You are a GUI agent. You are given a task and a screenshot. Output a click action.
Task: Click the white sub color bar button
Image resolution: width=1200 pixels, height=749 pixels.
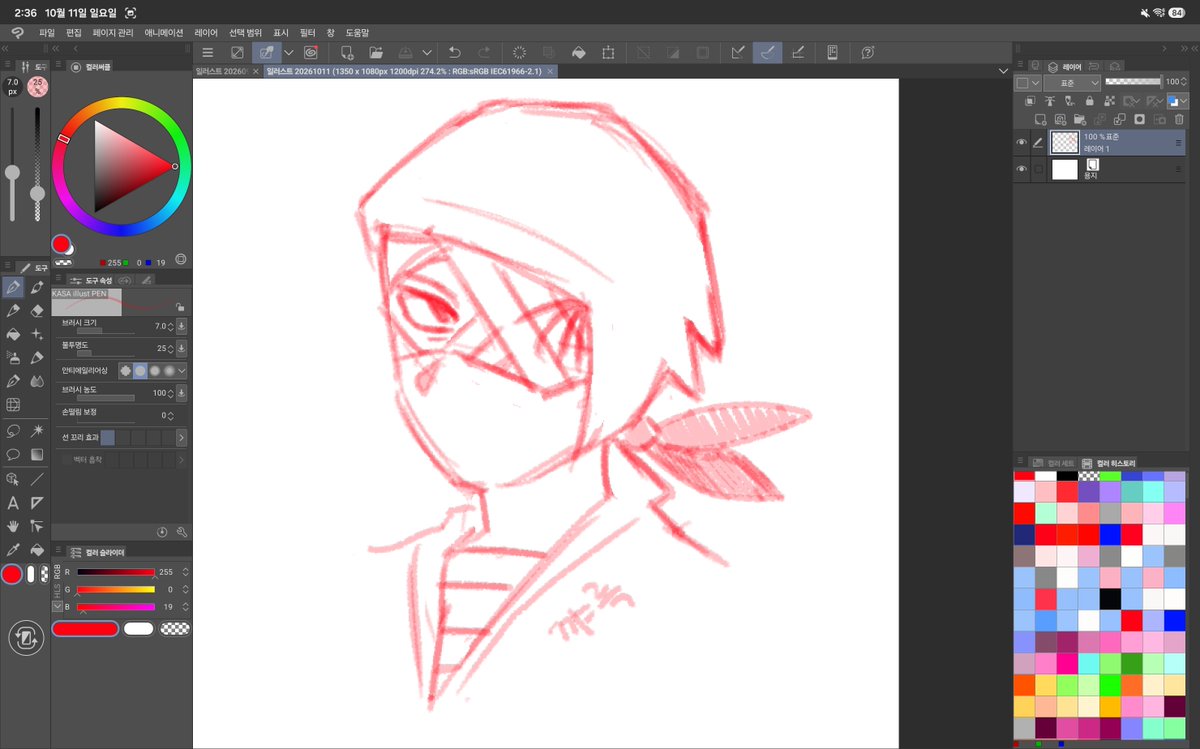pos(139,629)
